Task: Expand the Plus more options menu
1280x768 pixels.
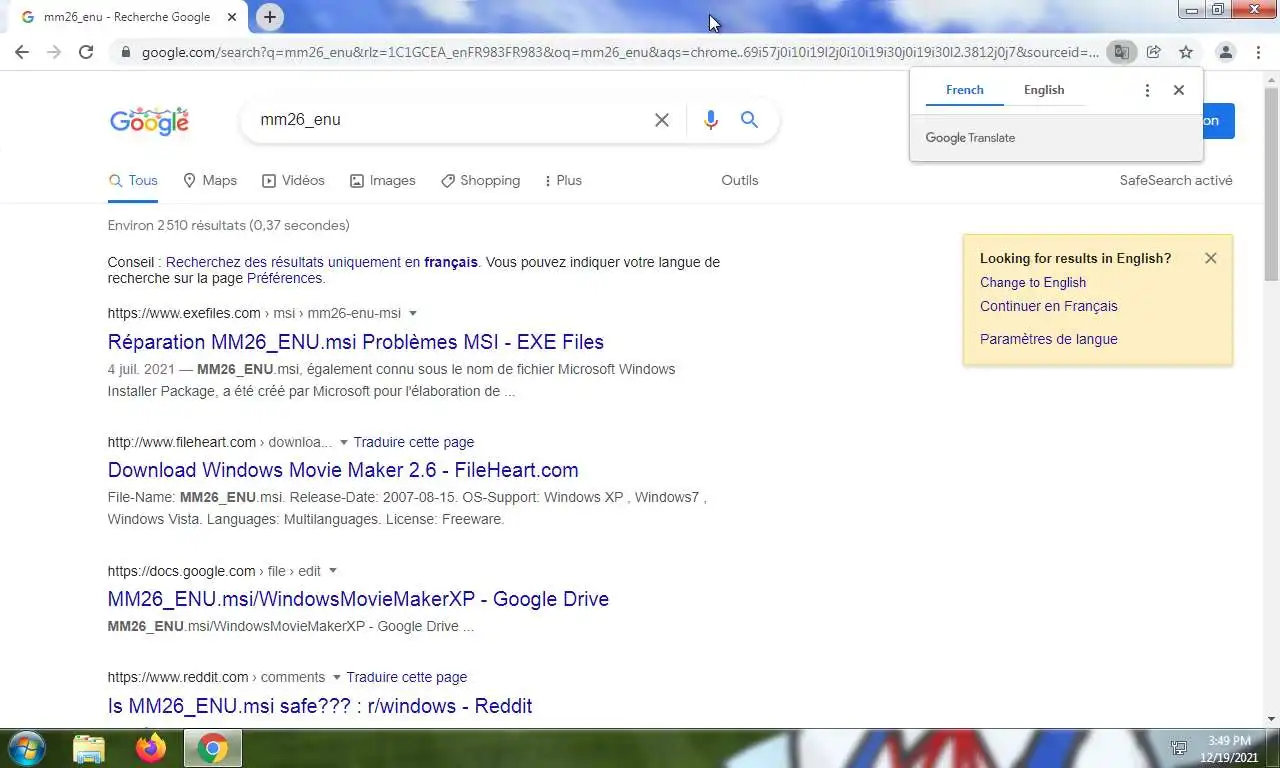Action: 563,181
